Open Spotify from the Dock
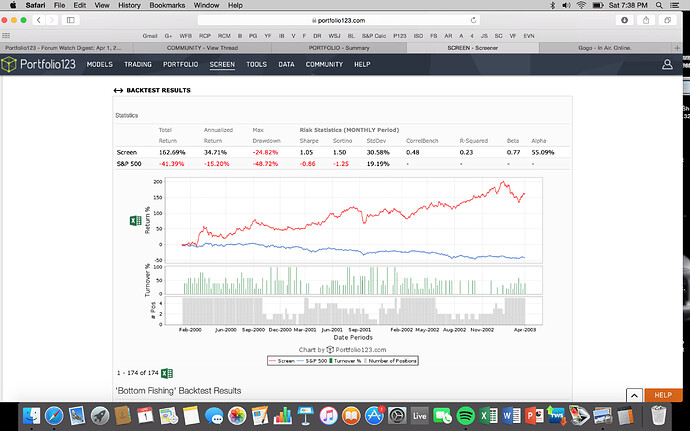Image resolution: width=690 pixels, height=431 pixels. click(463, 413)
